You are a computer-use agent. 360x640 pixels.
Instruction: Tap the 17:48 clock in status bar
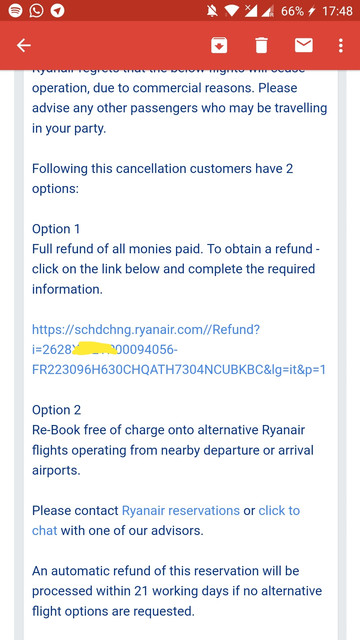coord(337,11)
